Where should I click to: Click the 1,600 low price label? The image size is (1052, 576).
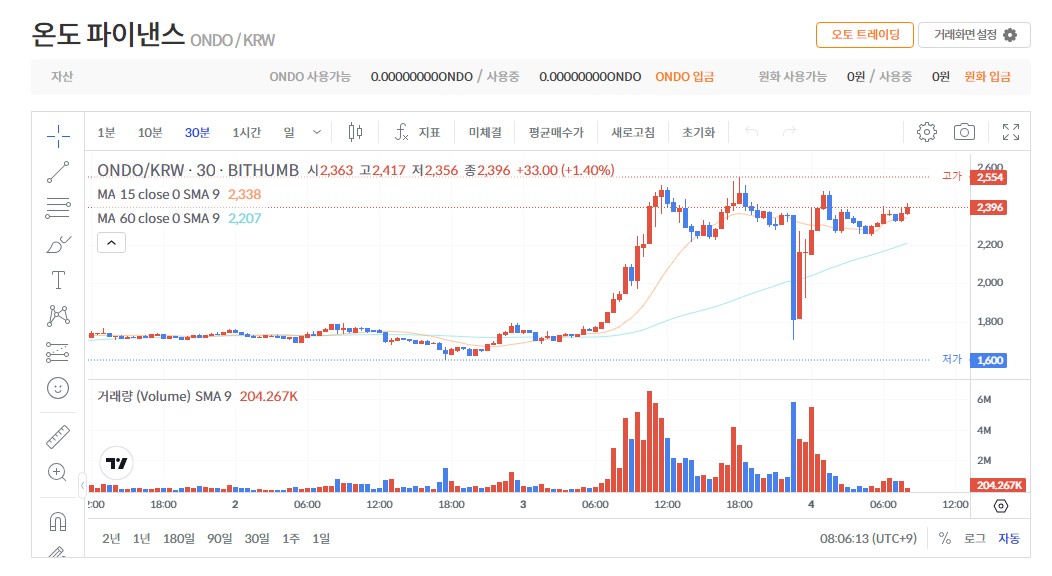tap(990, 360)
